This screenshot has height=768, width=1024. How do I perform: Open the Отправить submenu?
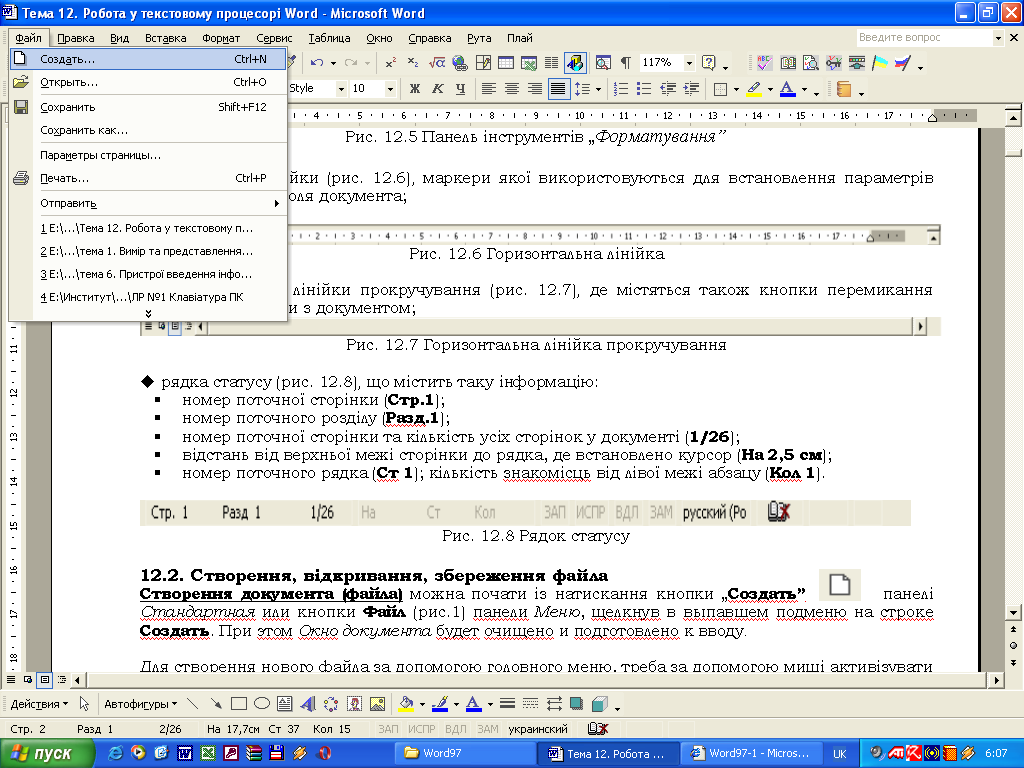pyautogui.click(x=148, y=203)
